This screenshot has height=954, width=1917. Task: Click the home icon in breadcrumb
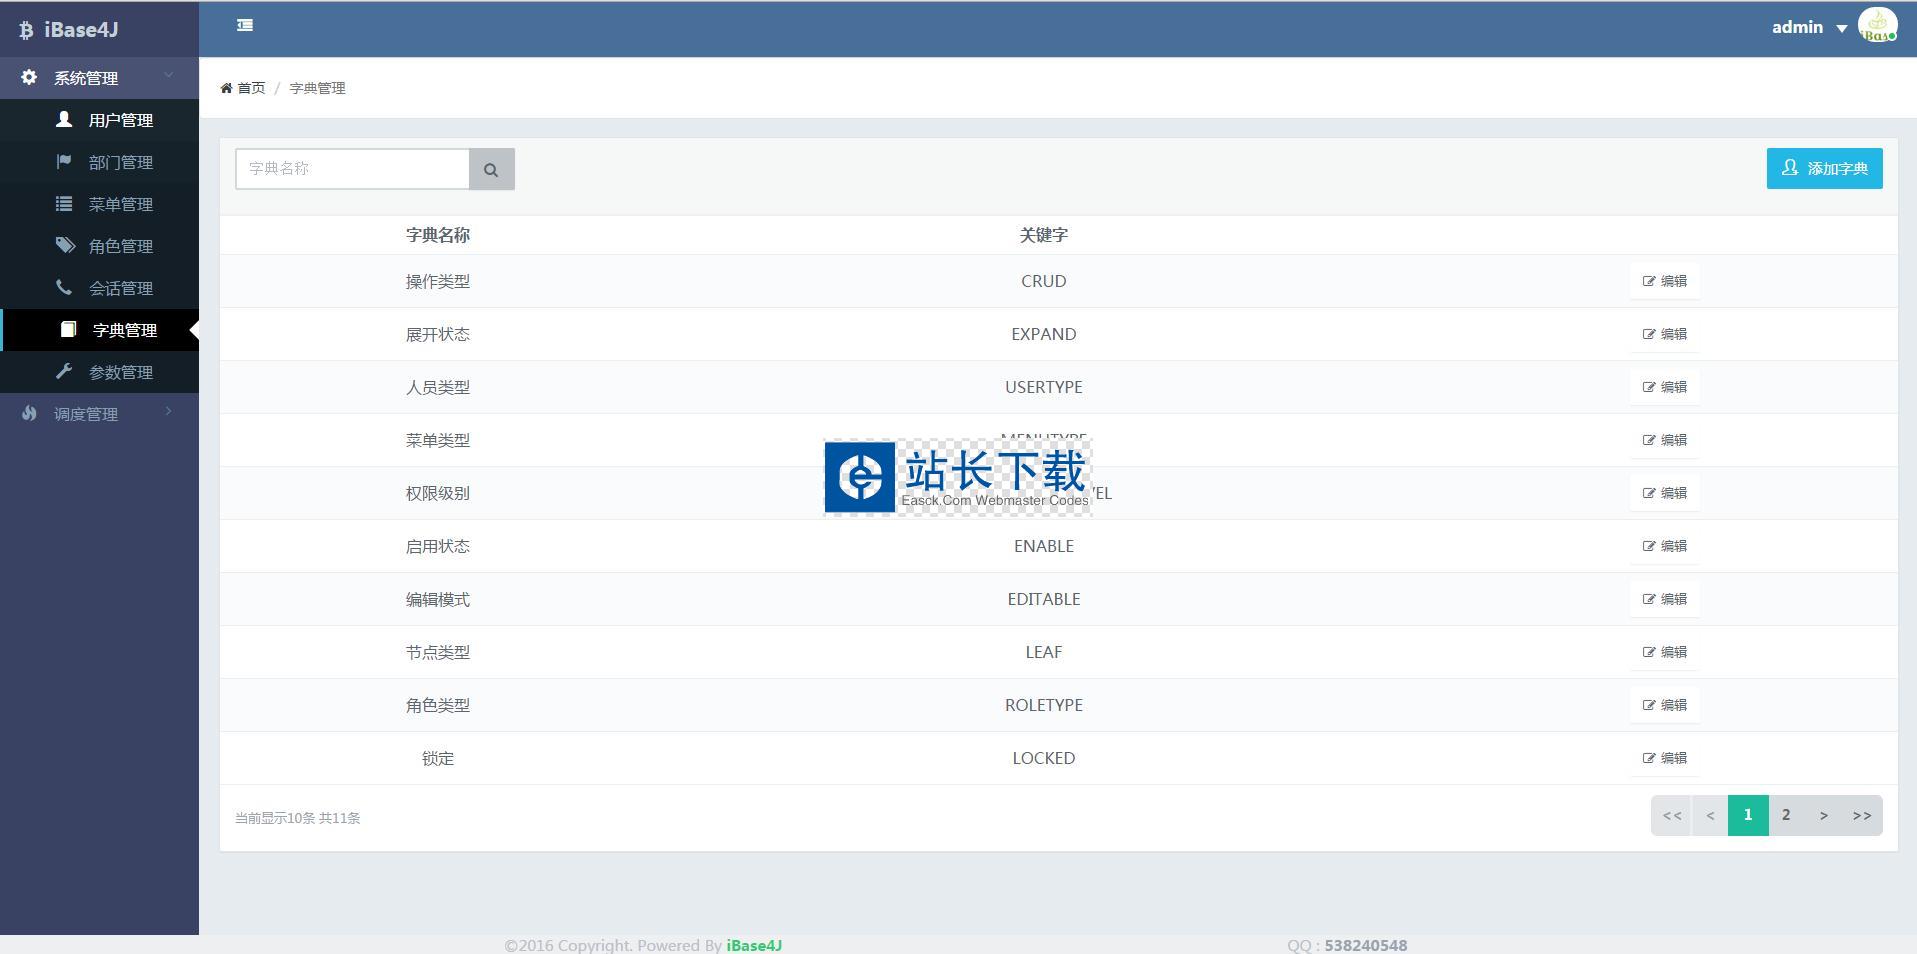click(x=226, y=88)
